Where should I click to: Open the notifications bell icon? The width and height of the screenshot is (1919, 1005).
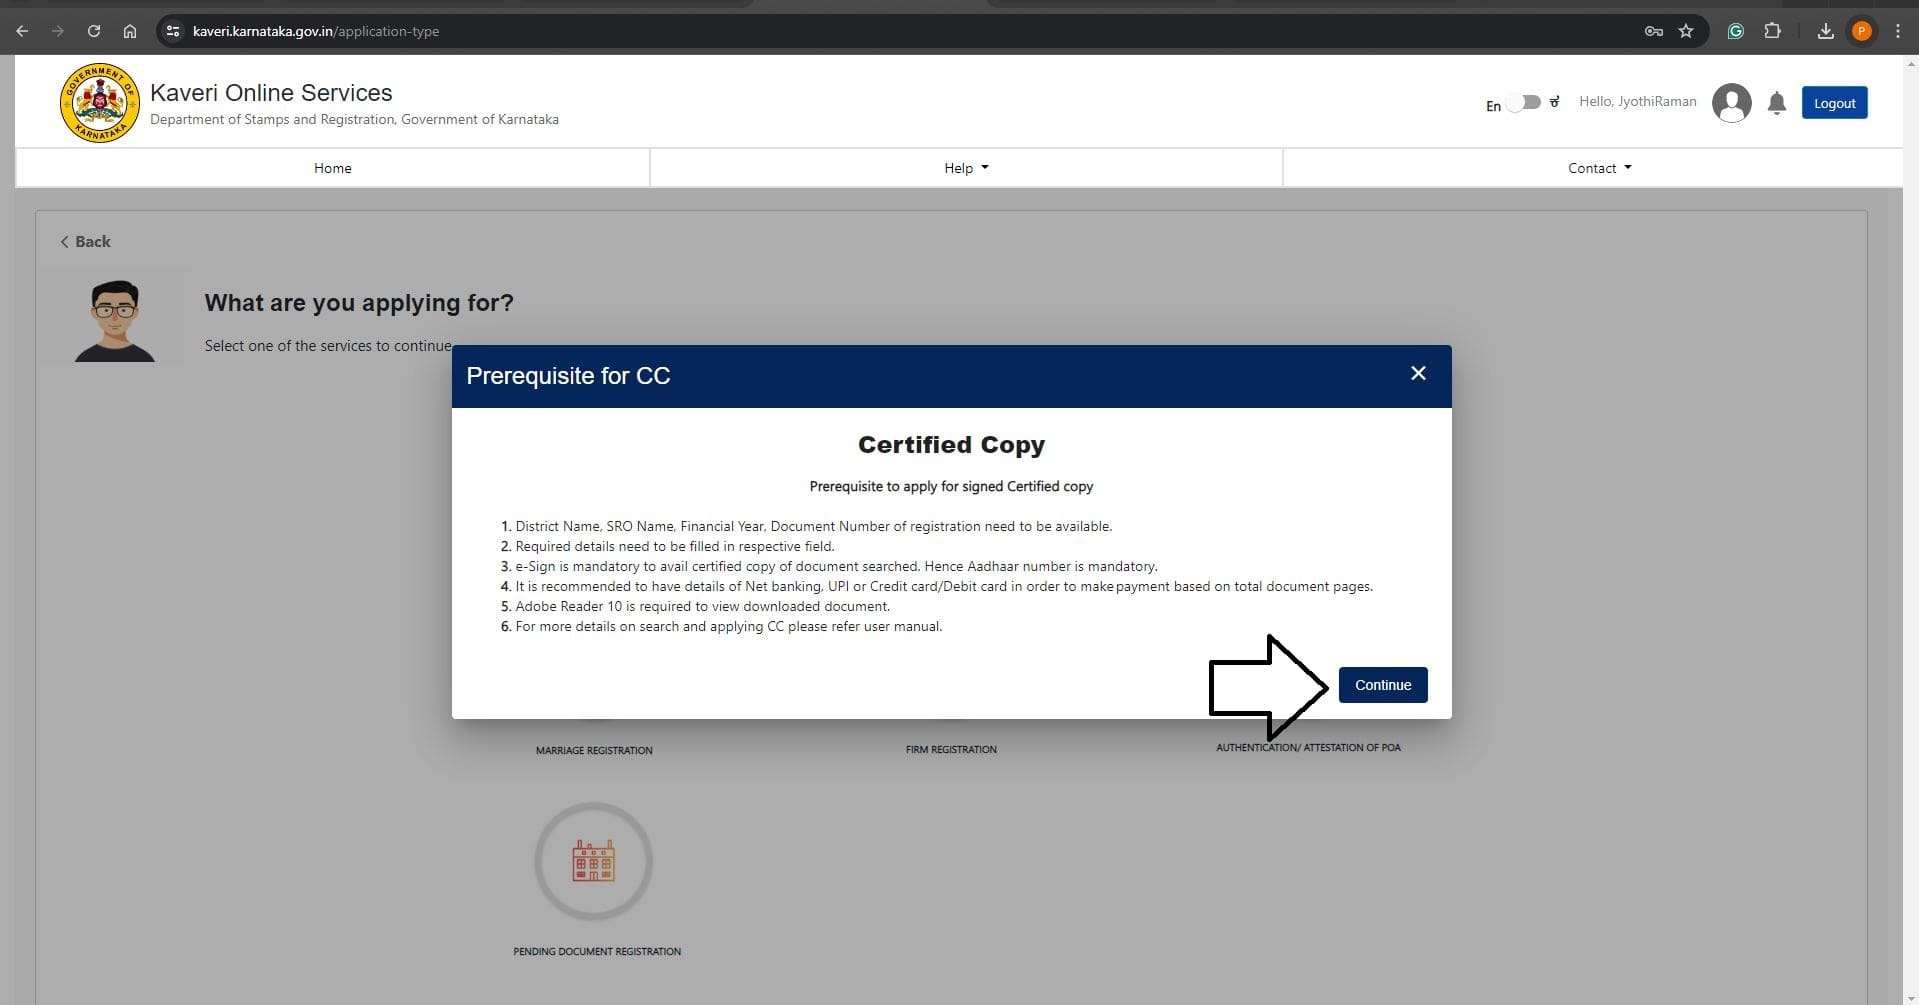point(1776,103)
